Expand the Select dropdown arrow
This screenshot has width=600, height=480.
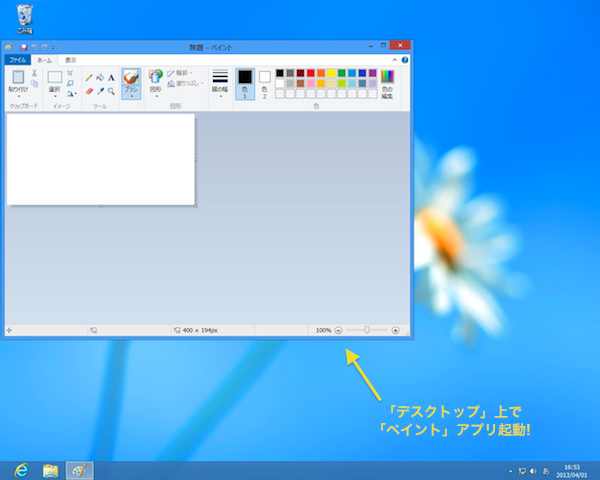55,96
